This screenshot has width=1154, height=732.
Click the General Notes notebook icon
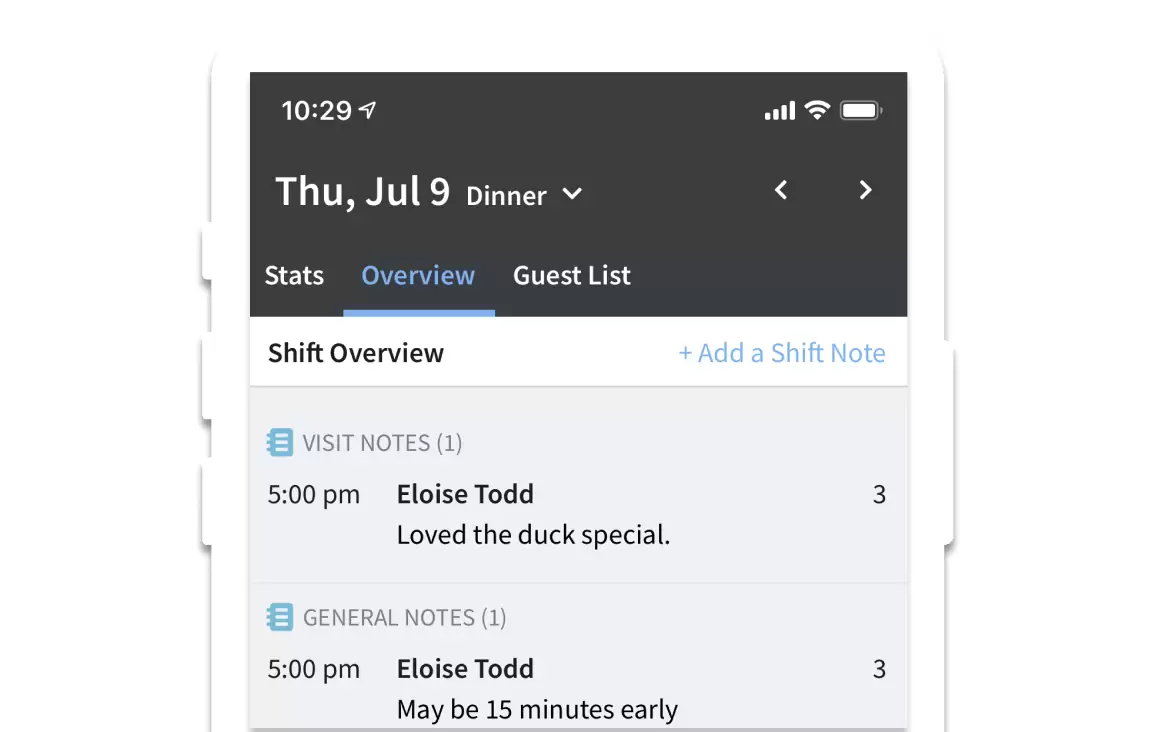[280, 617]
